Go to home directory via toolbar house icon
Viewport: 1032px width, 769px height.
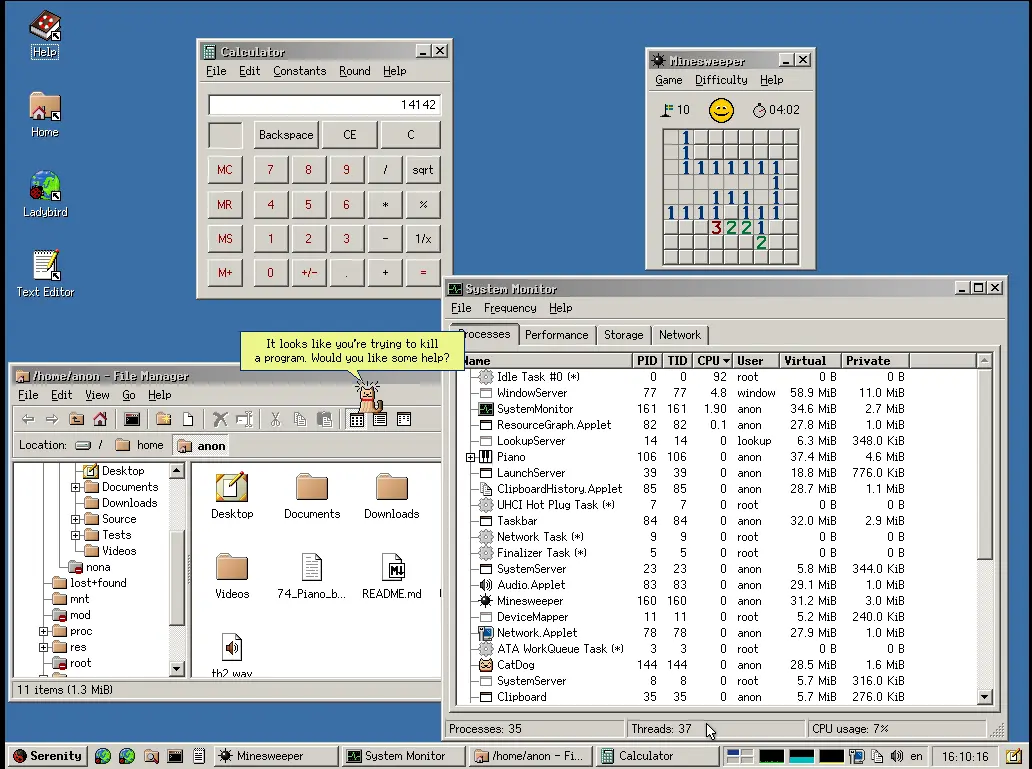pyautogui.click(x=99, y=417)
